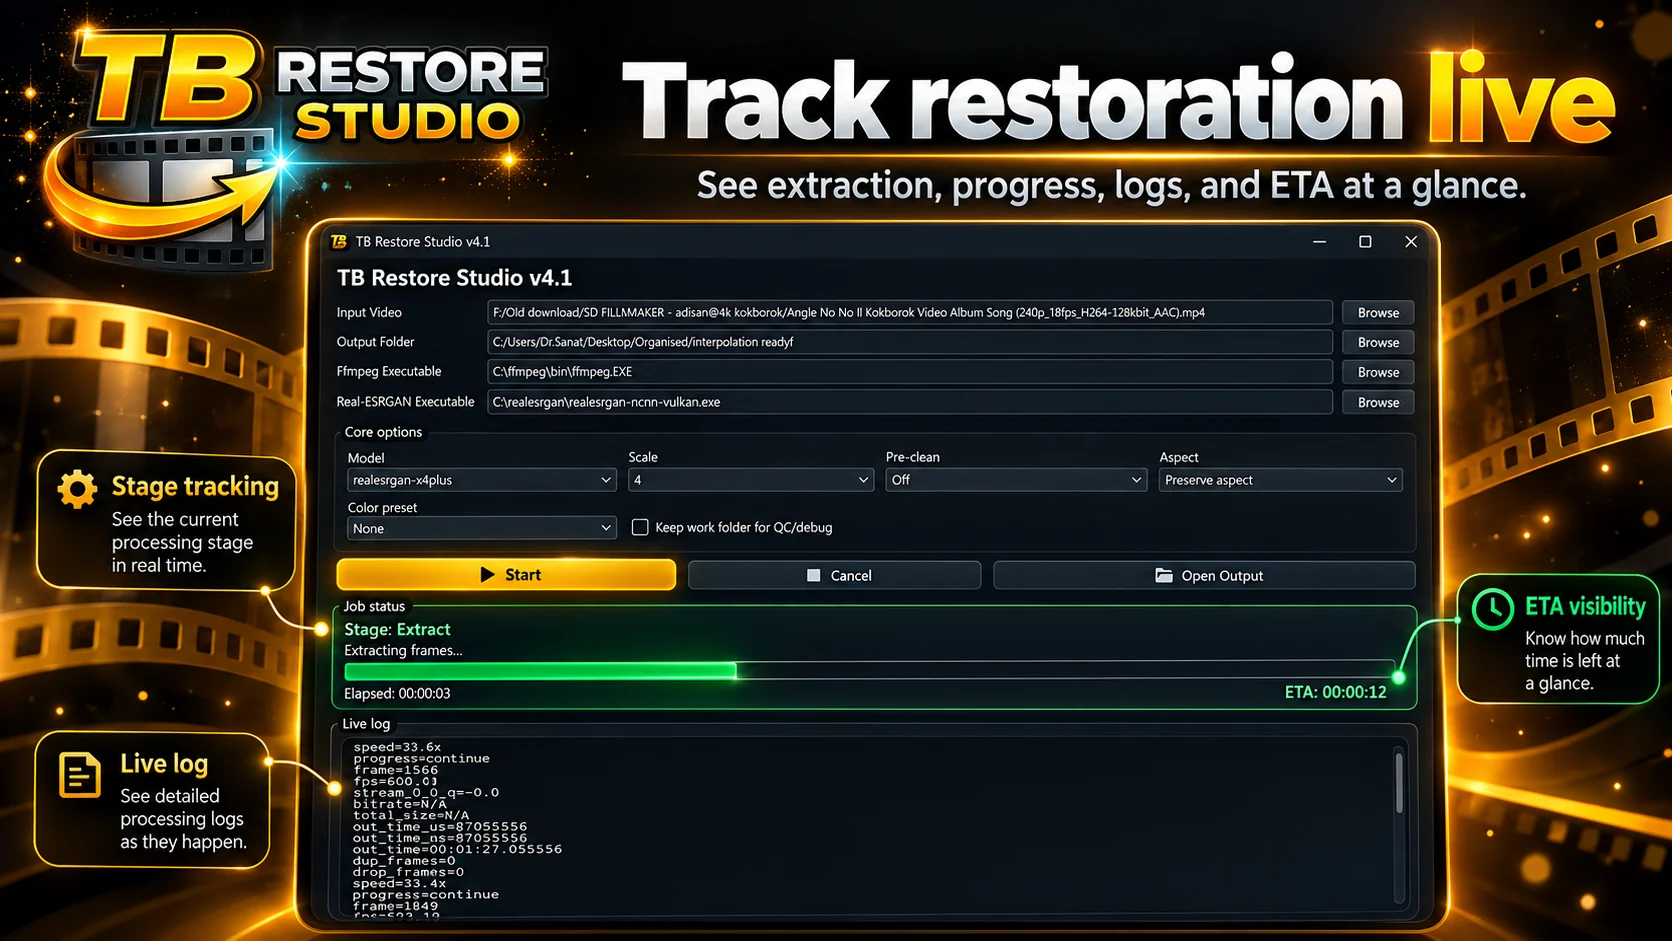Browse for the Output Folder
Viewport: 1672px width, 941px height.
(x=1378, y=343)
